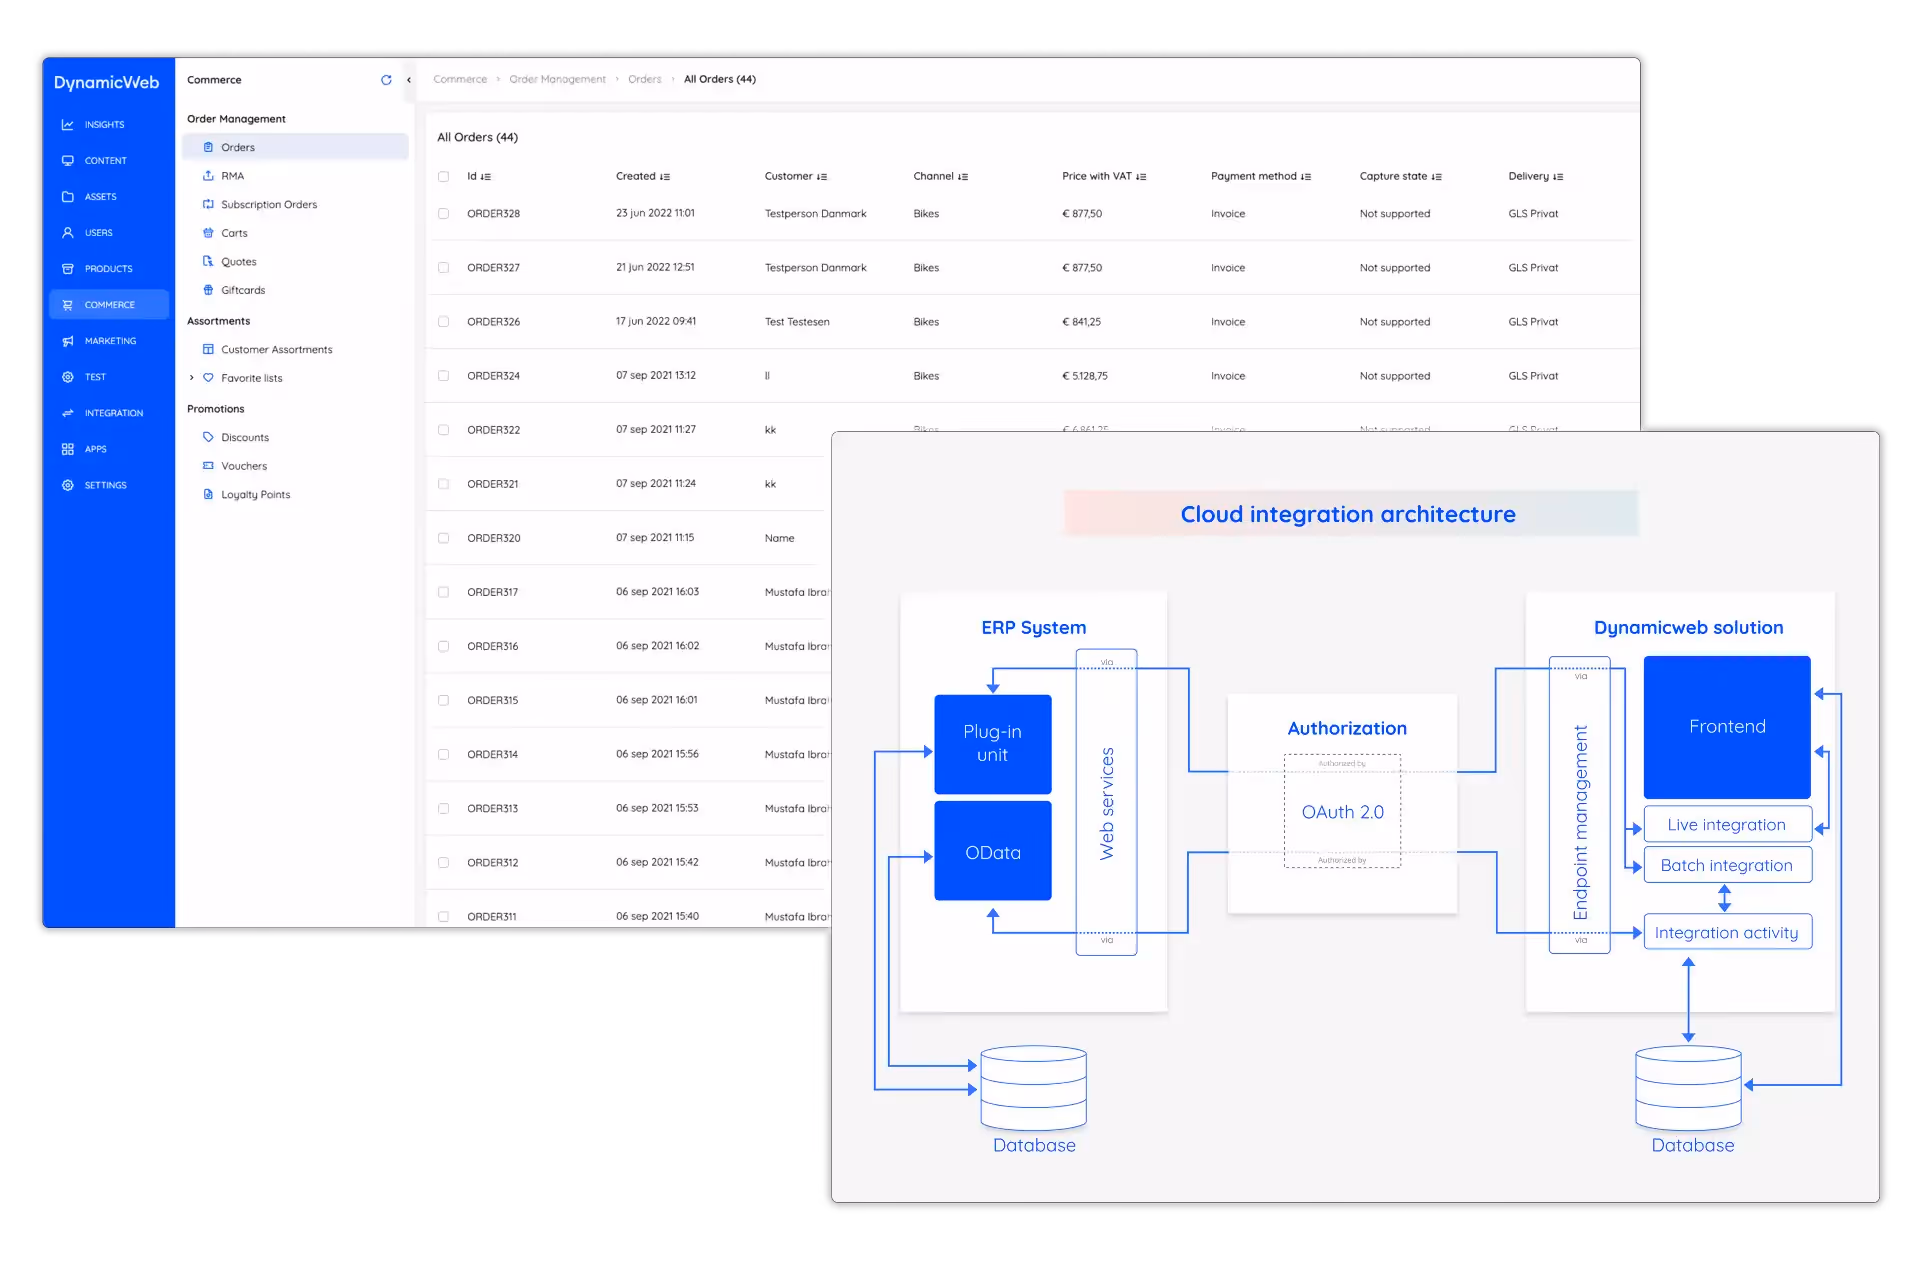The height and width of the screenshot is (1280, 1920).
Task: Click the Insights chart icon
Action: click(x=68, y=125)
